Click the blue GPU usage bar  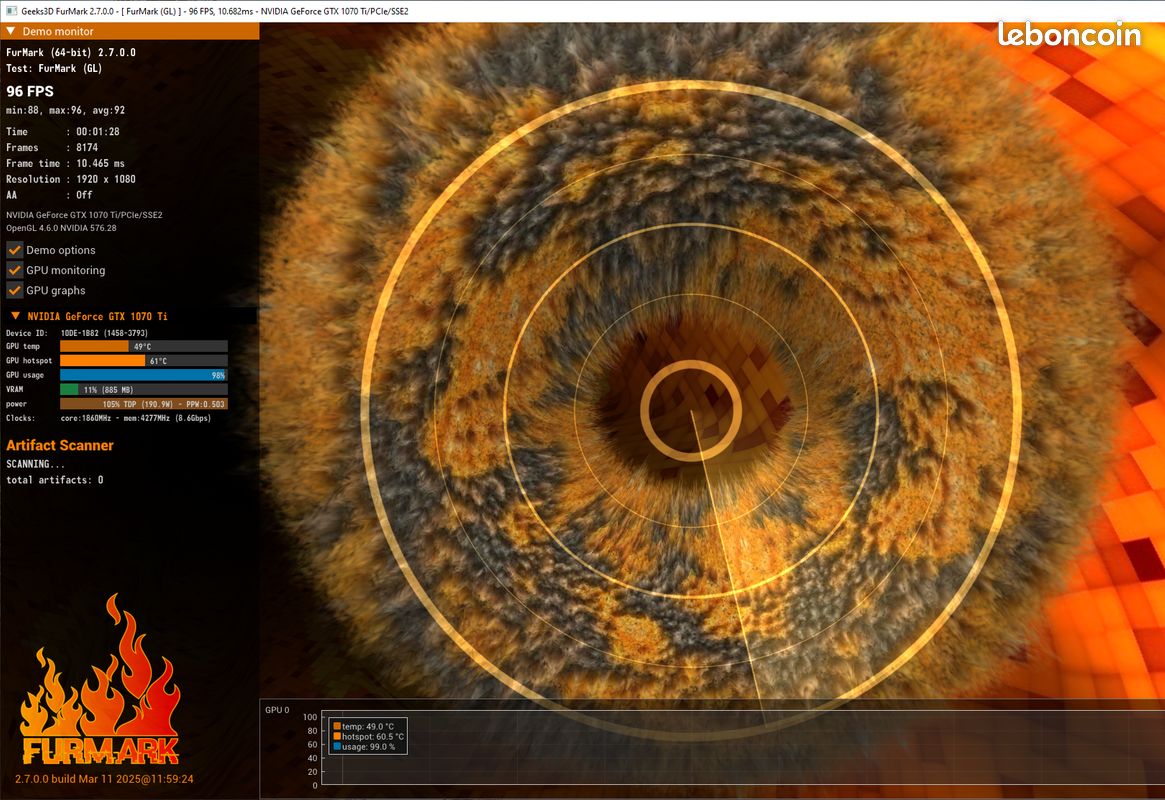click(143, 375)
